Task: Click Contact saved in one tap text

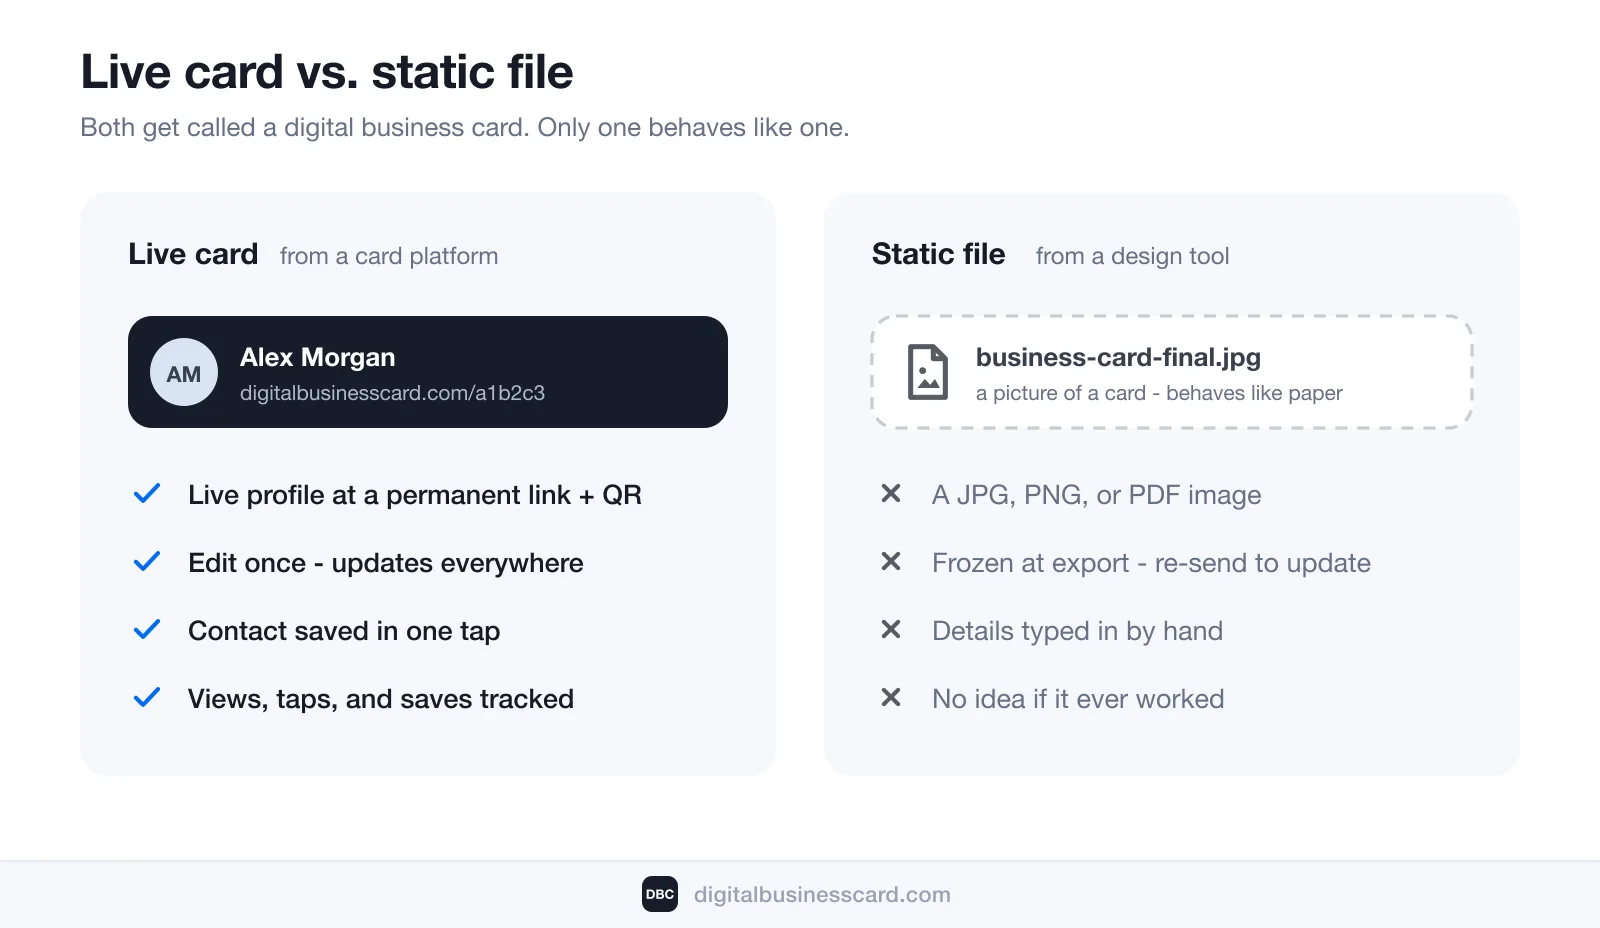Action: pos(344,631)
